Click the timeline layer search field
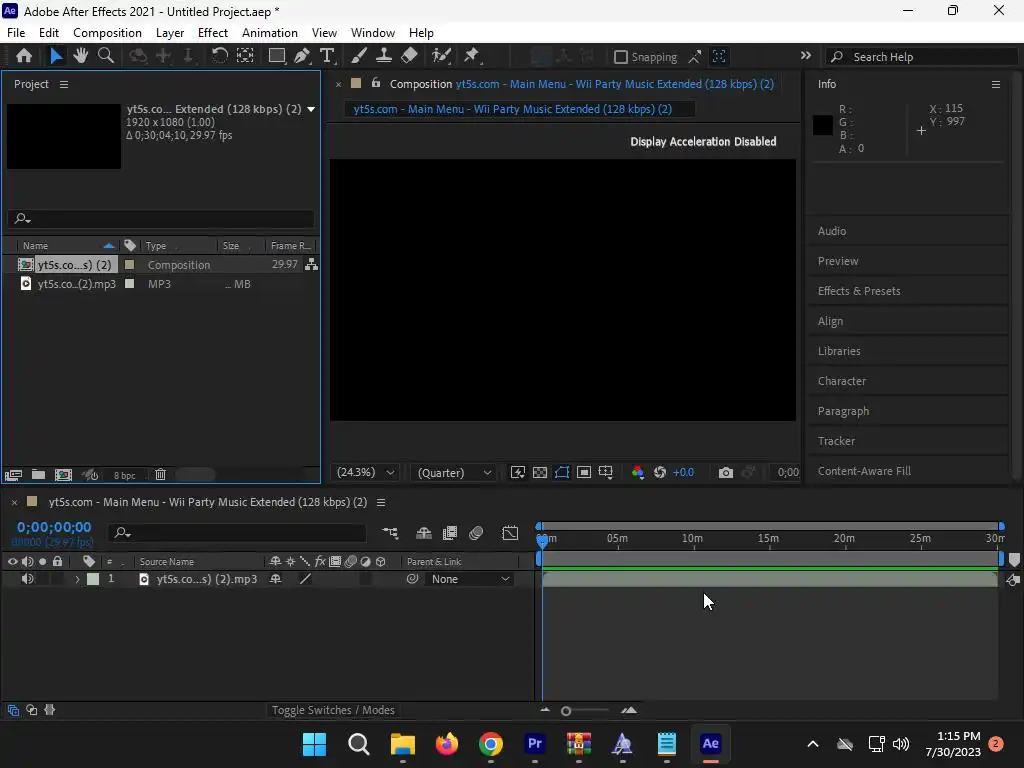The image size is (1024, 768). pyautogui.click(x=237, y=533)
